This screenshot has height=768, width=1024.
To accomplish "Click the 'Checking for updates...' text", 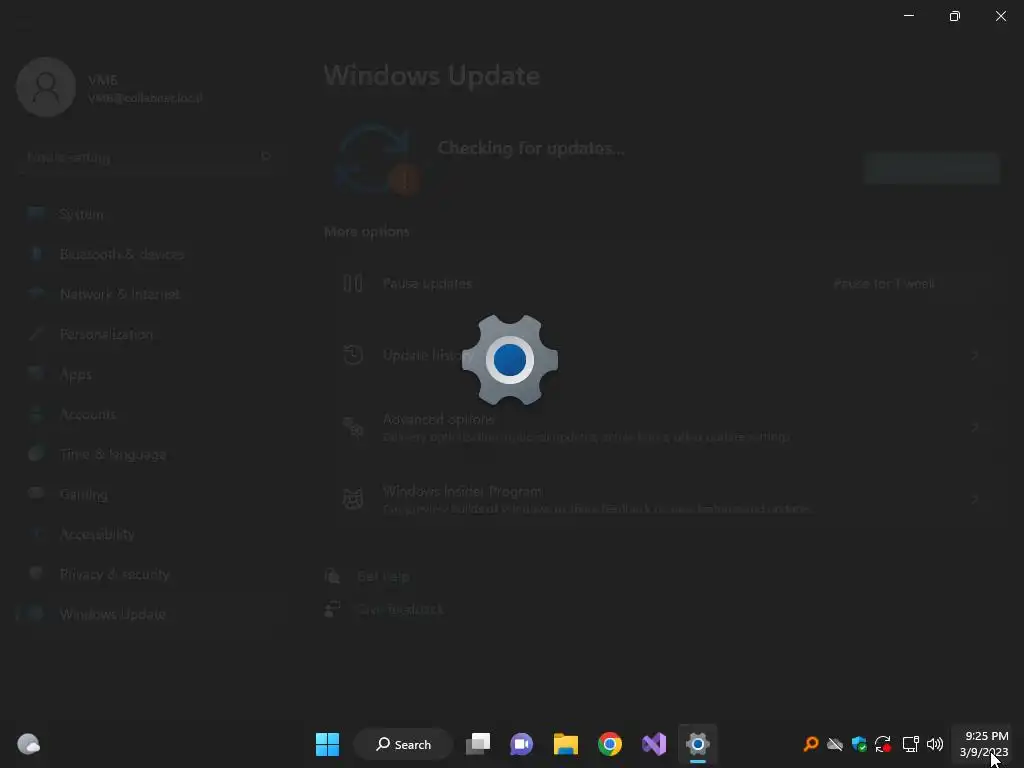I will pos(531,148).
